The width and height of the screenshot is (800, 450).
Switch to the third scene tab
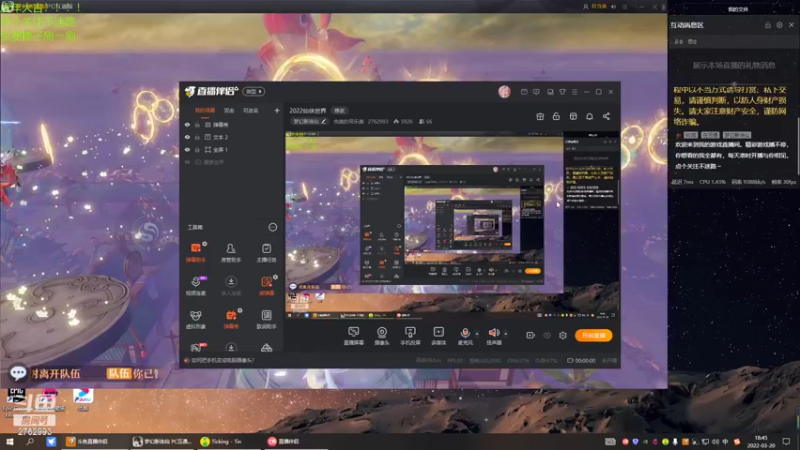tap(251, 110)
